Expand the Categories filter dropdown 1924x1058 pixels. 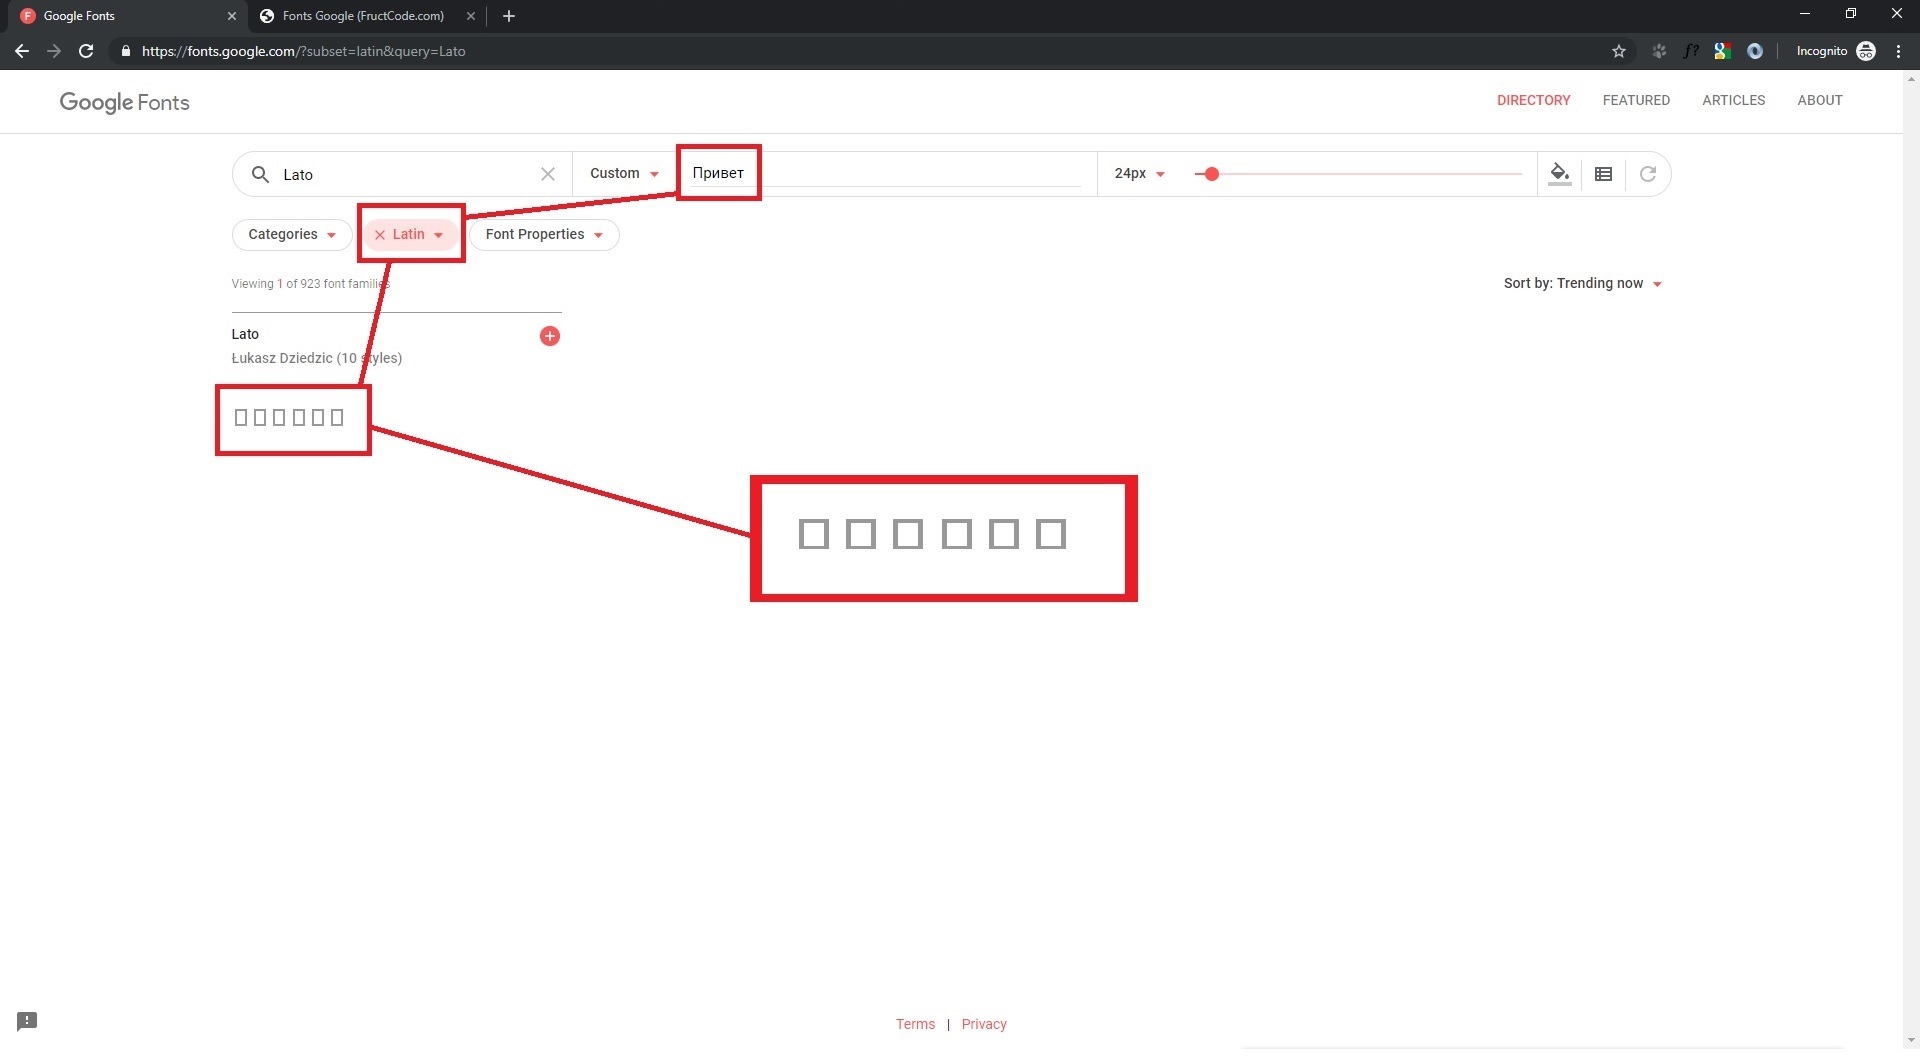pyautogui.click(x=293, y=235)
